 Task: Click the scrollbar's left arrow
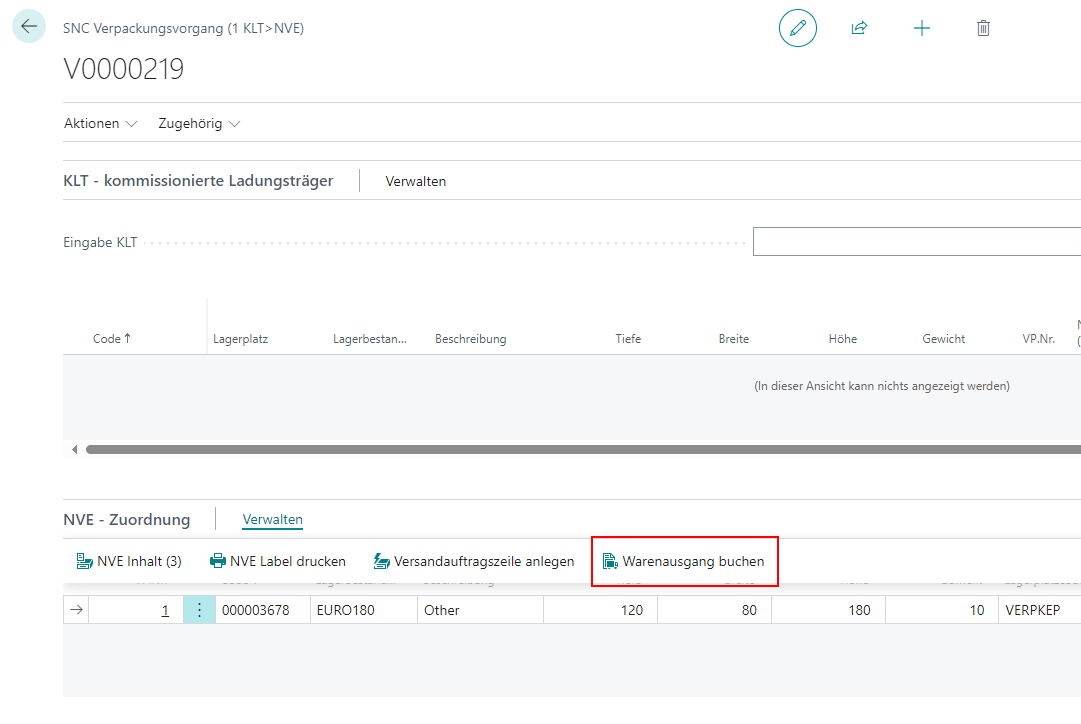[74, 450]
